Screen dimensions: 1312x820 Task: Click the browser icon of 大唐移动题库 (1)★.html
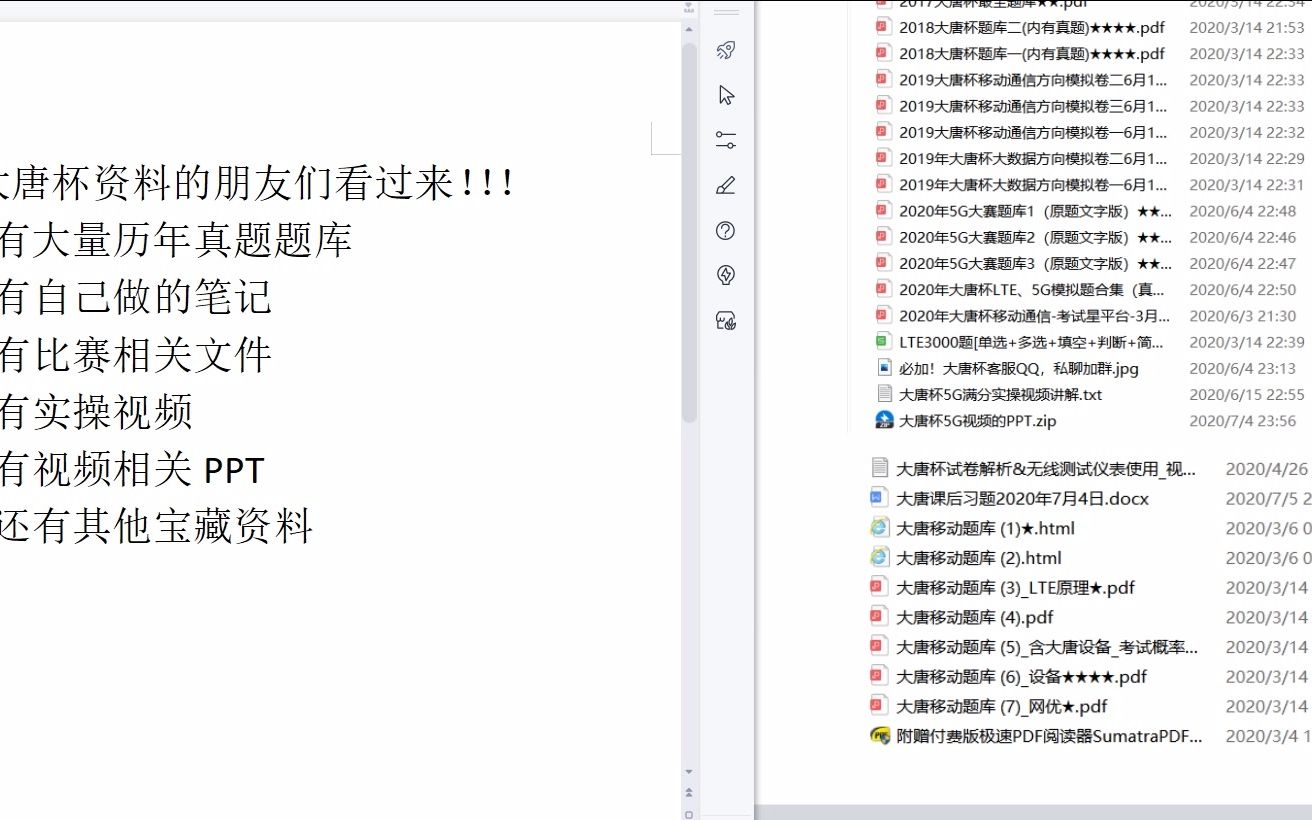point(879,527)
